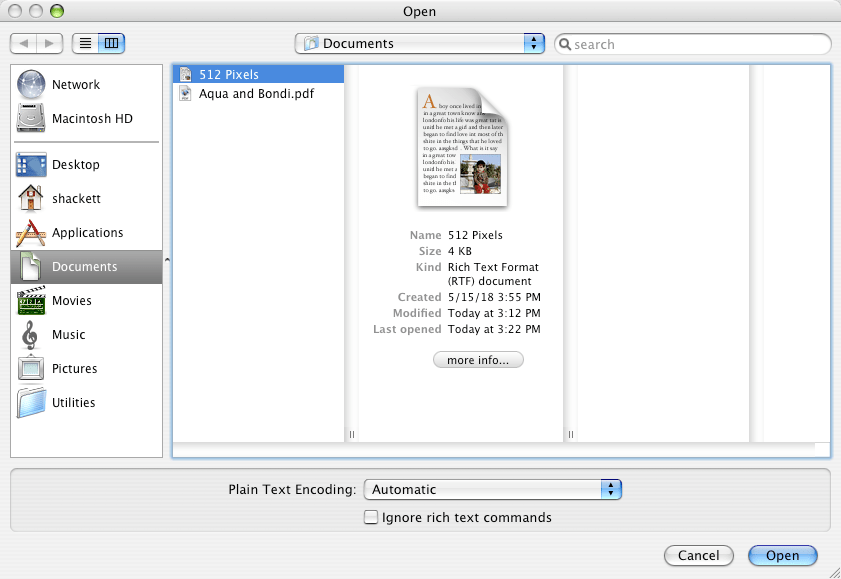Screen dimensions: 841x579
Task: Click the Size value 4 KB
Action: (x=460, y=251)
